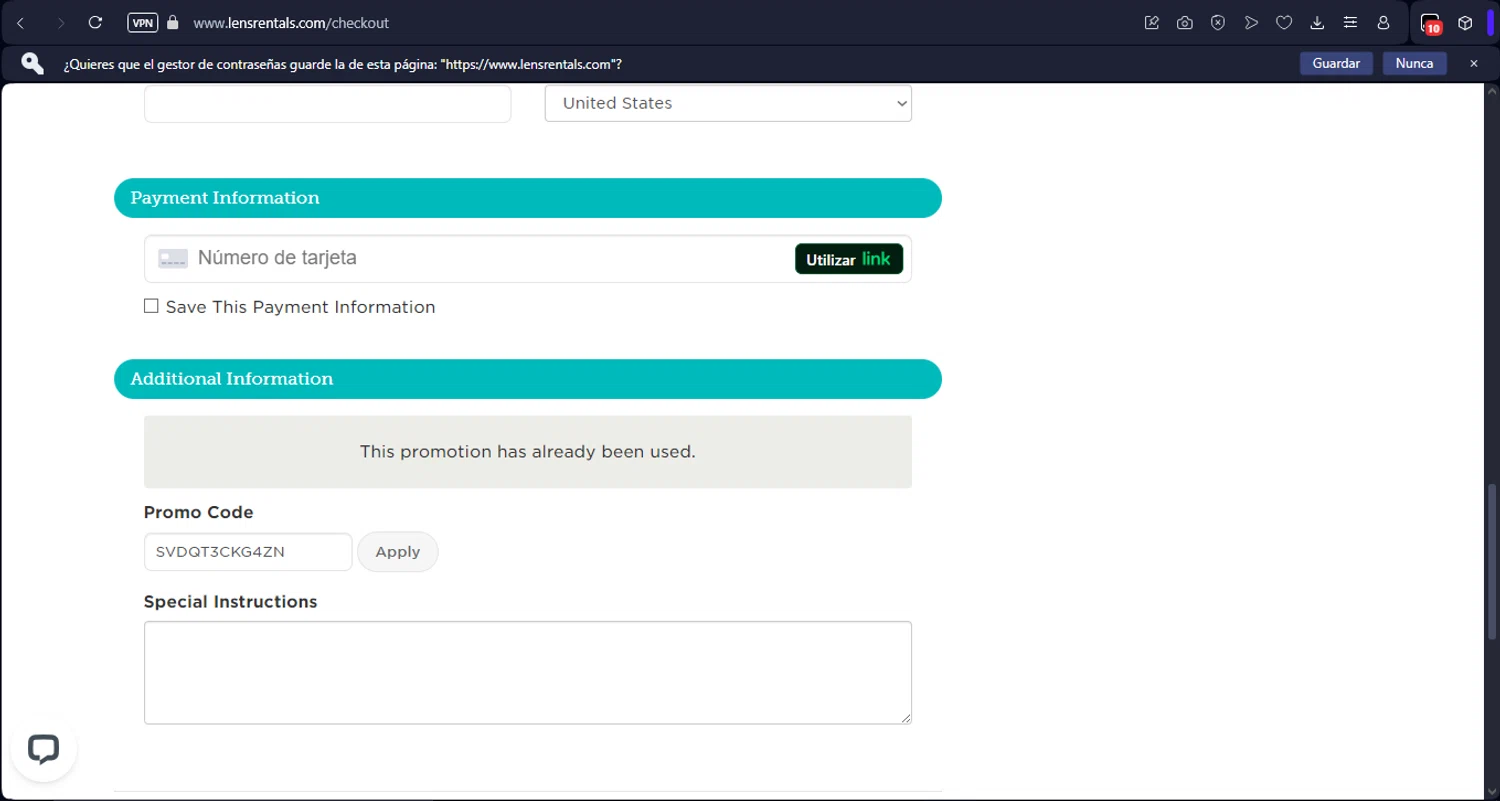1500x801 pixels.
Task: Apply the promo code
Action: [398, 552]
